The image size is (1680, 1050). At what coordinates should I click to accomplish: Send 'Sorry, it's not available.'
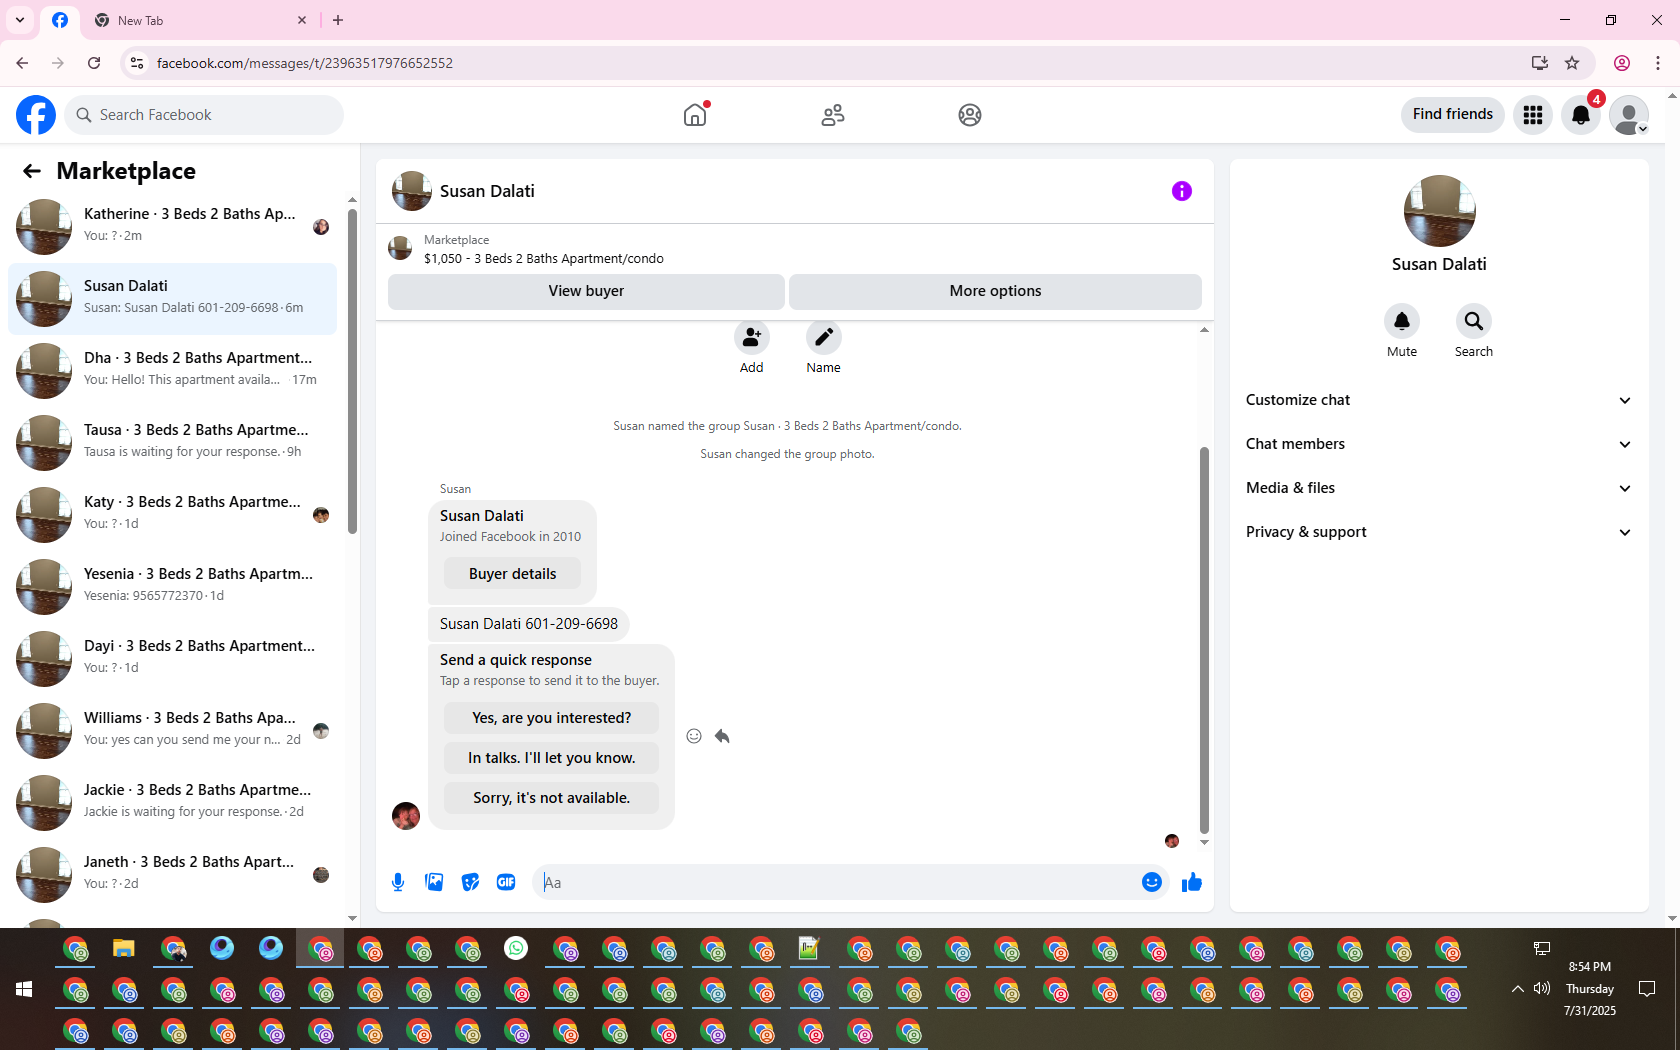tap(551, 798)
